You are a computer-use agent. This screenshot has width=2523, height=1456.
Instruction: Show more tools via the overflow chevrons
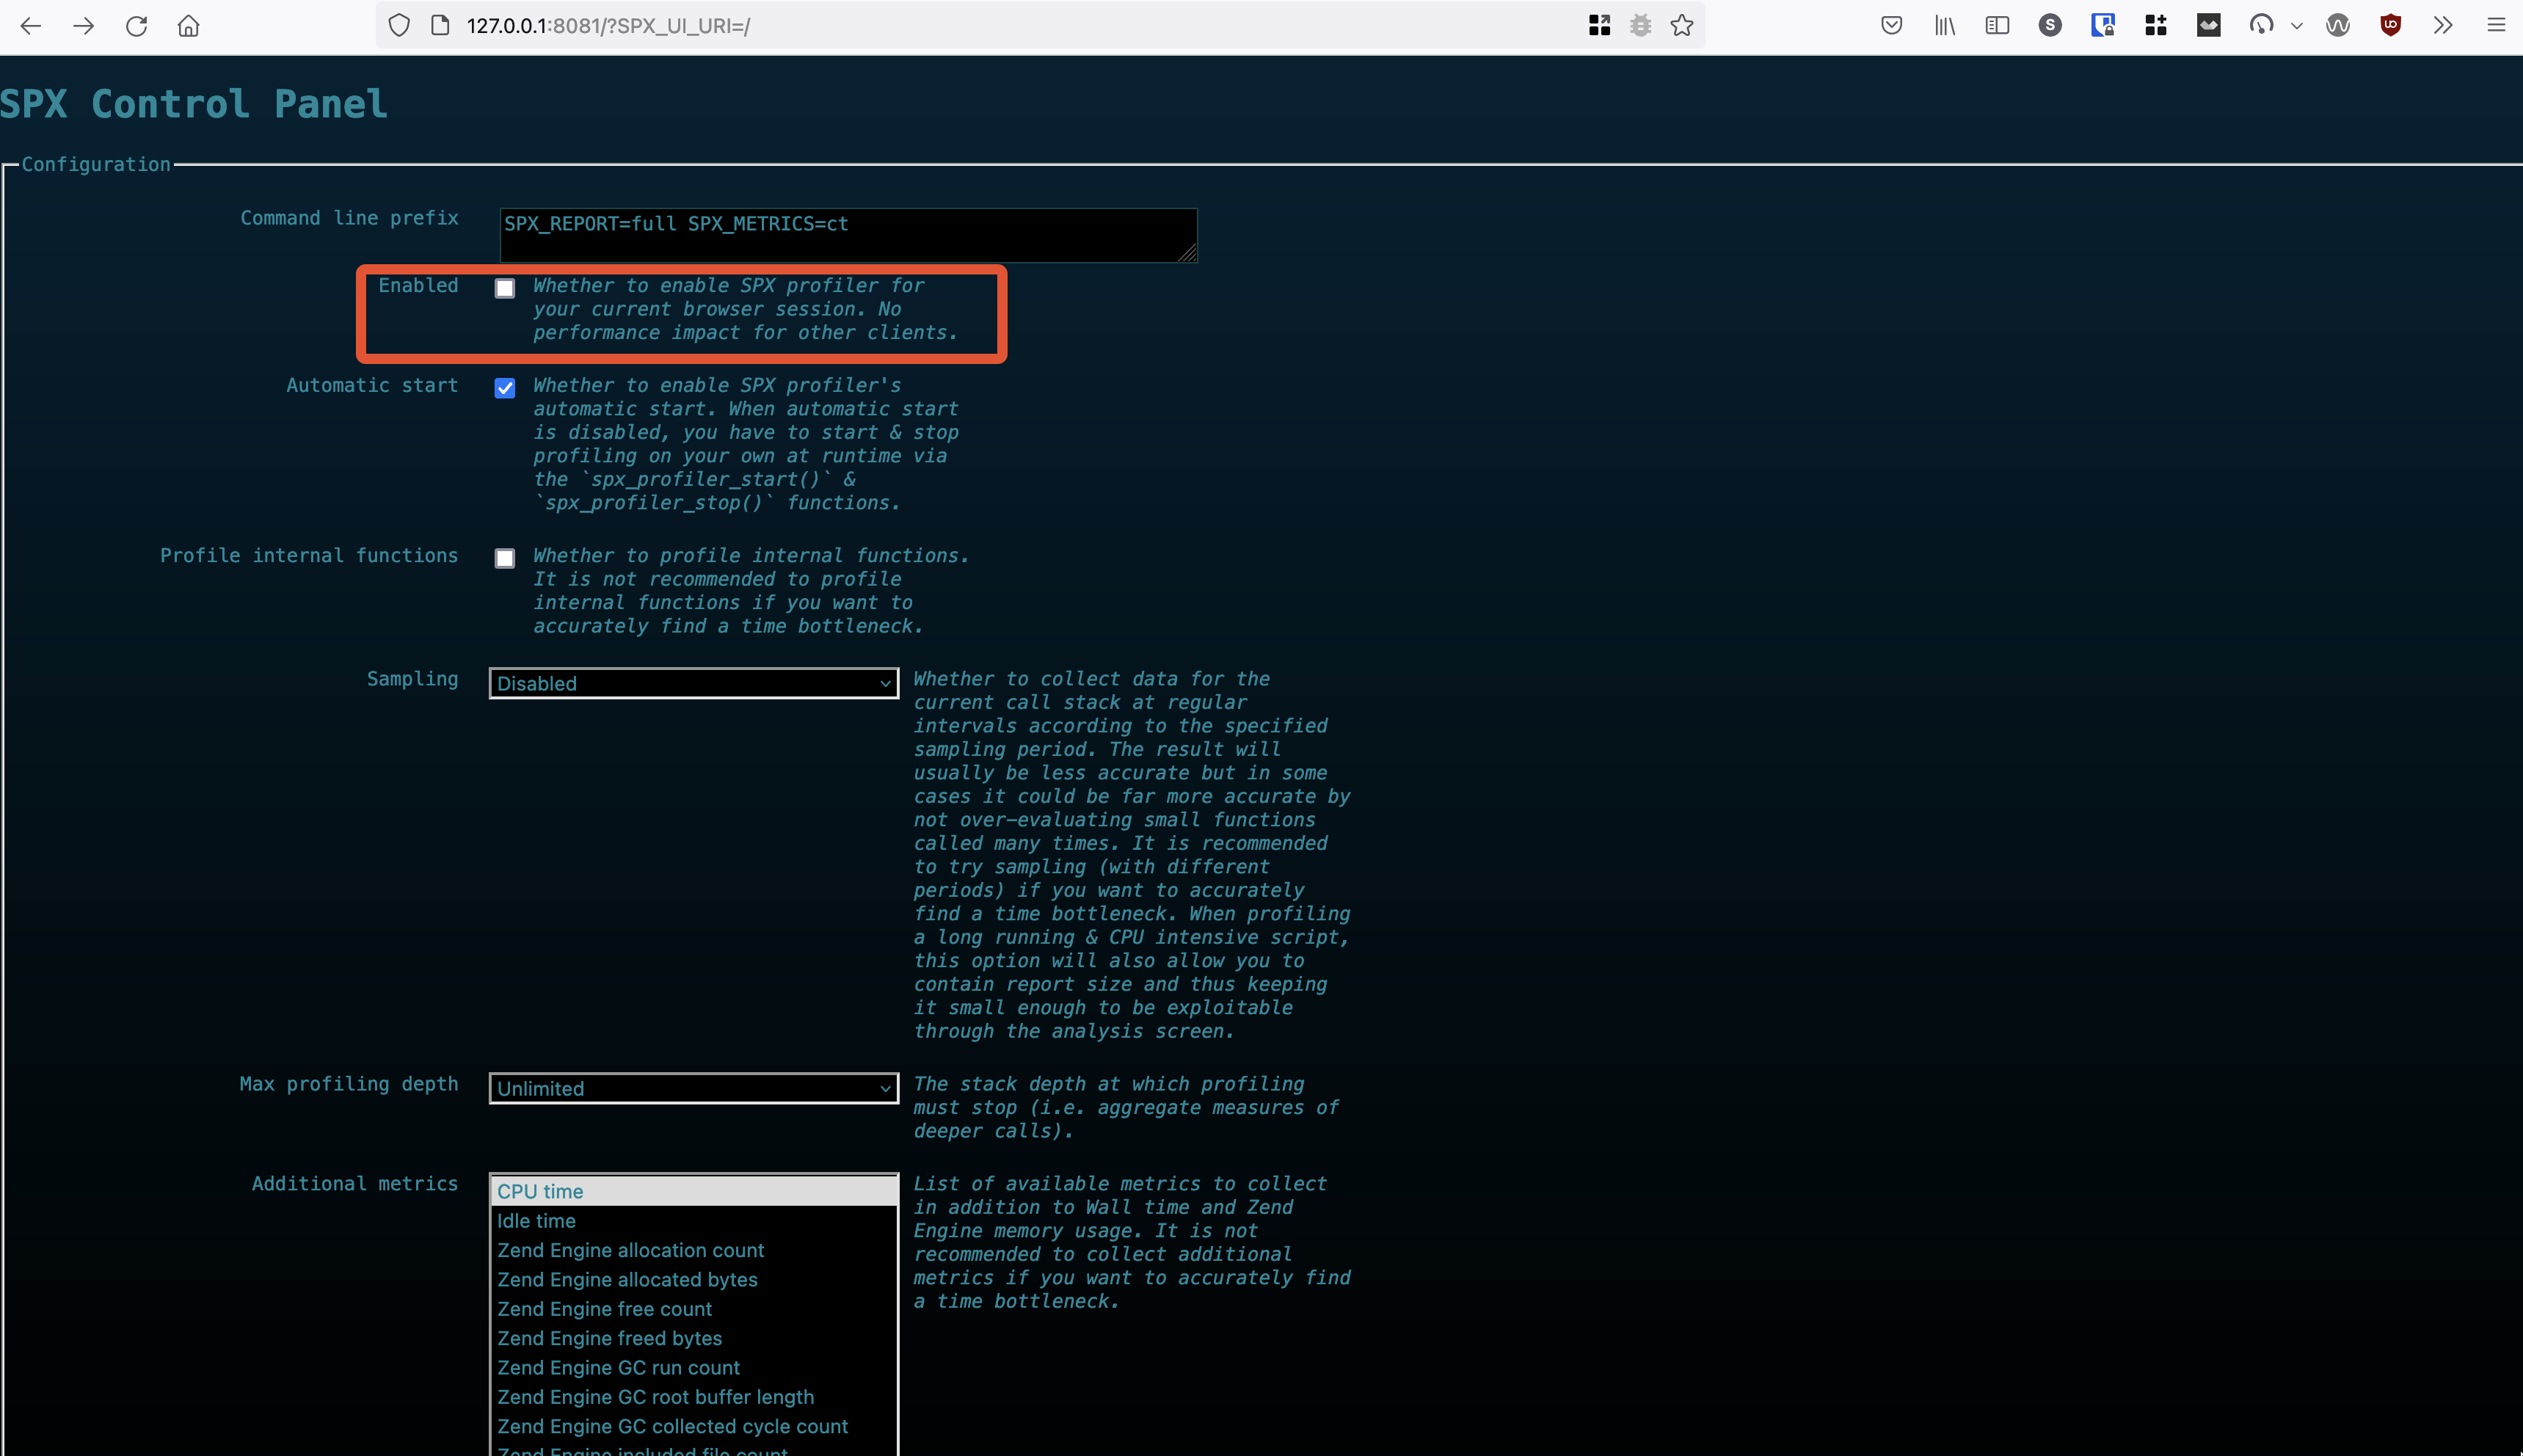[2443, 26]
